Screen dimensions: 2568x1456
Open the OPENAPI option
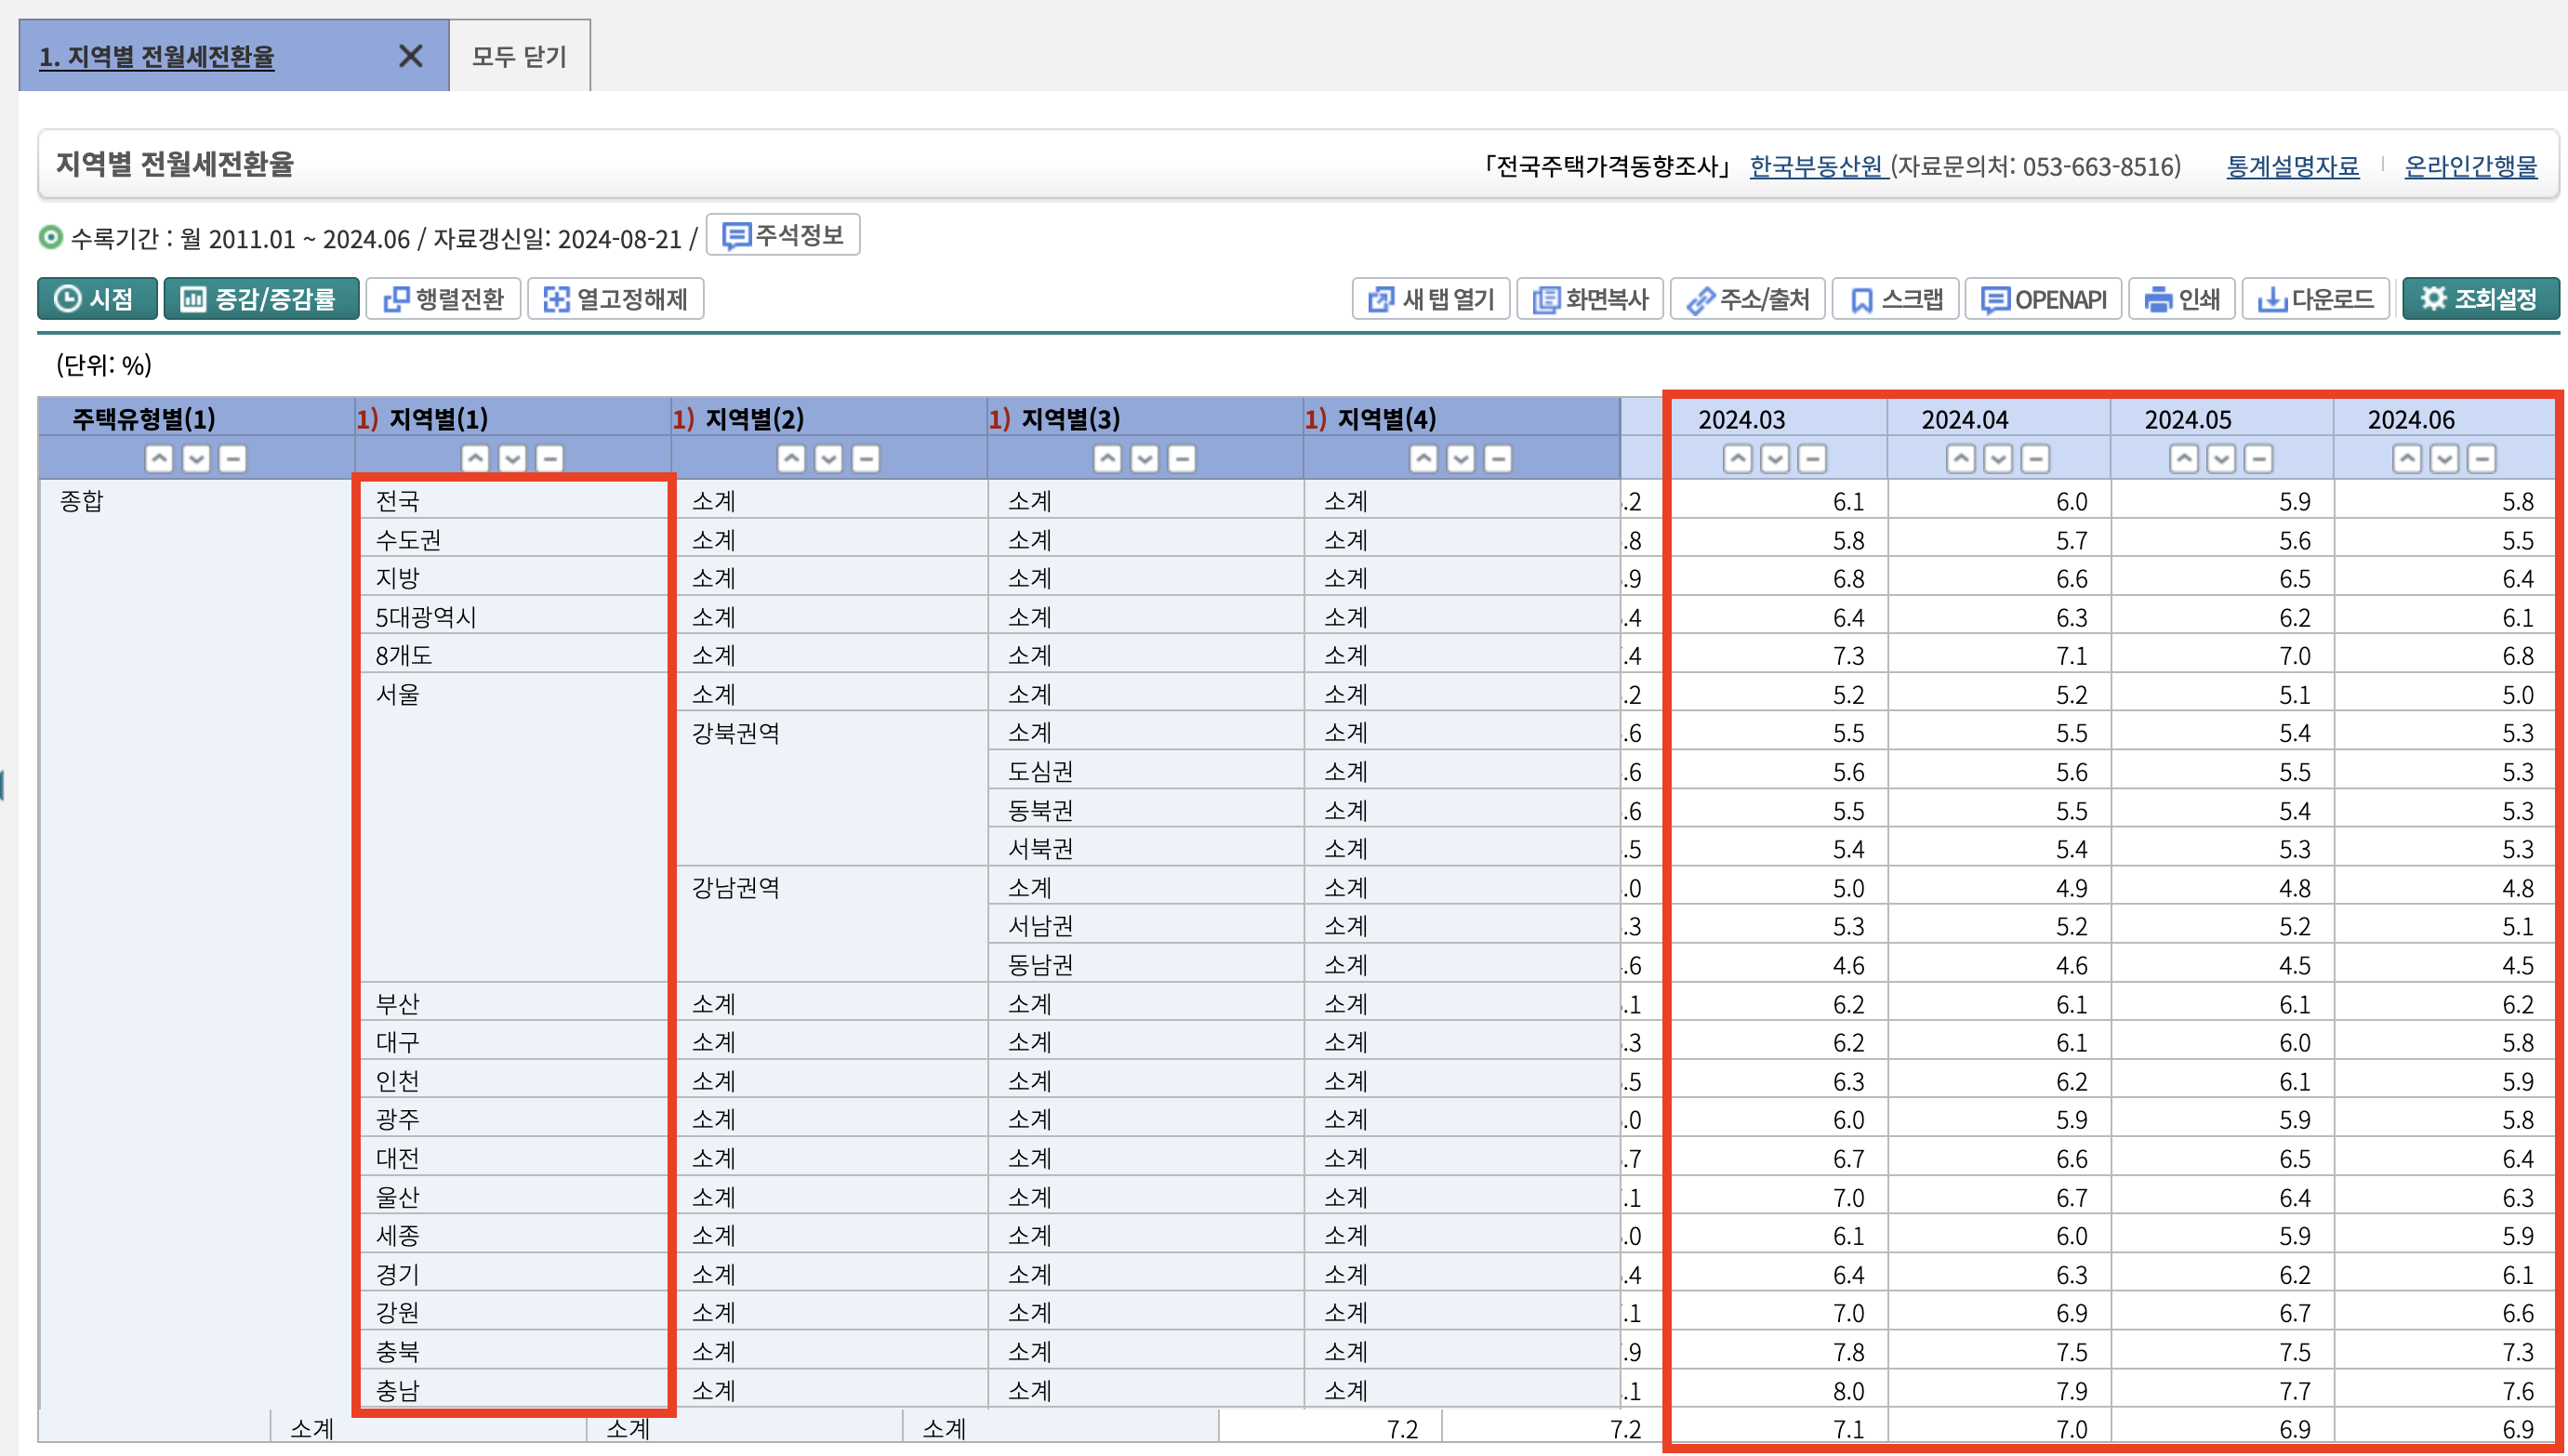coord(2043,299)
